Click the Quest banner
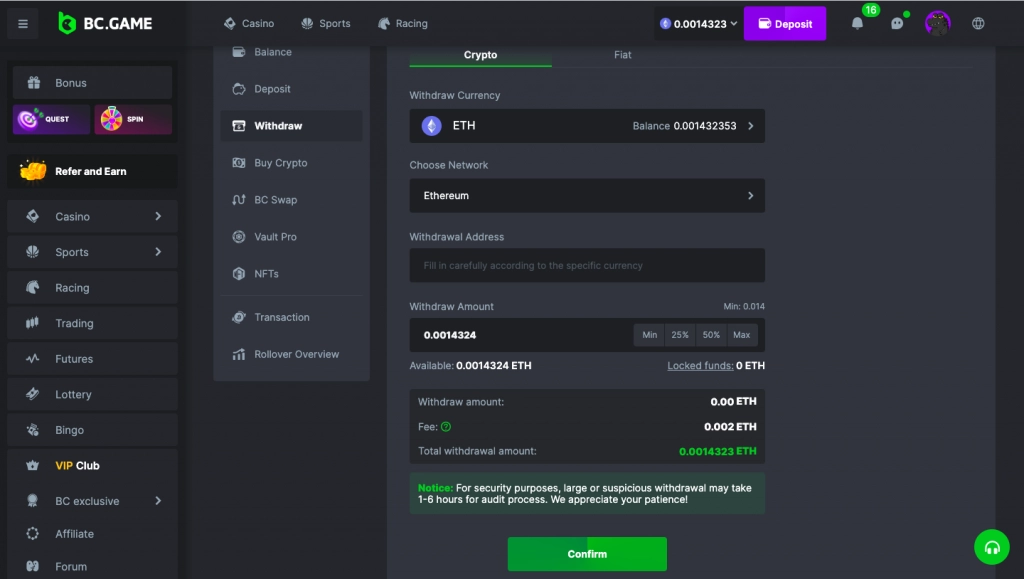This screenshot has width=1024, height=579. [51, 119]
